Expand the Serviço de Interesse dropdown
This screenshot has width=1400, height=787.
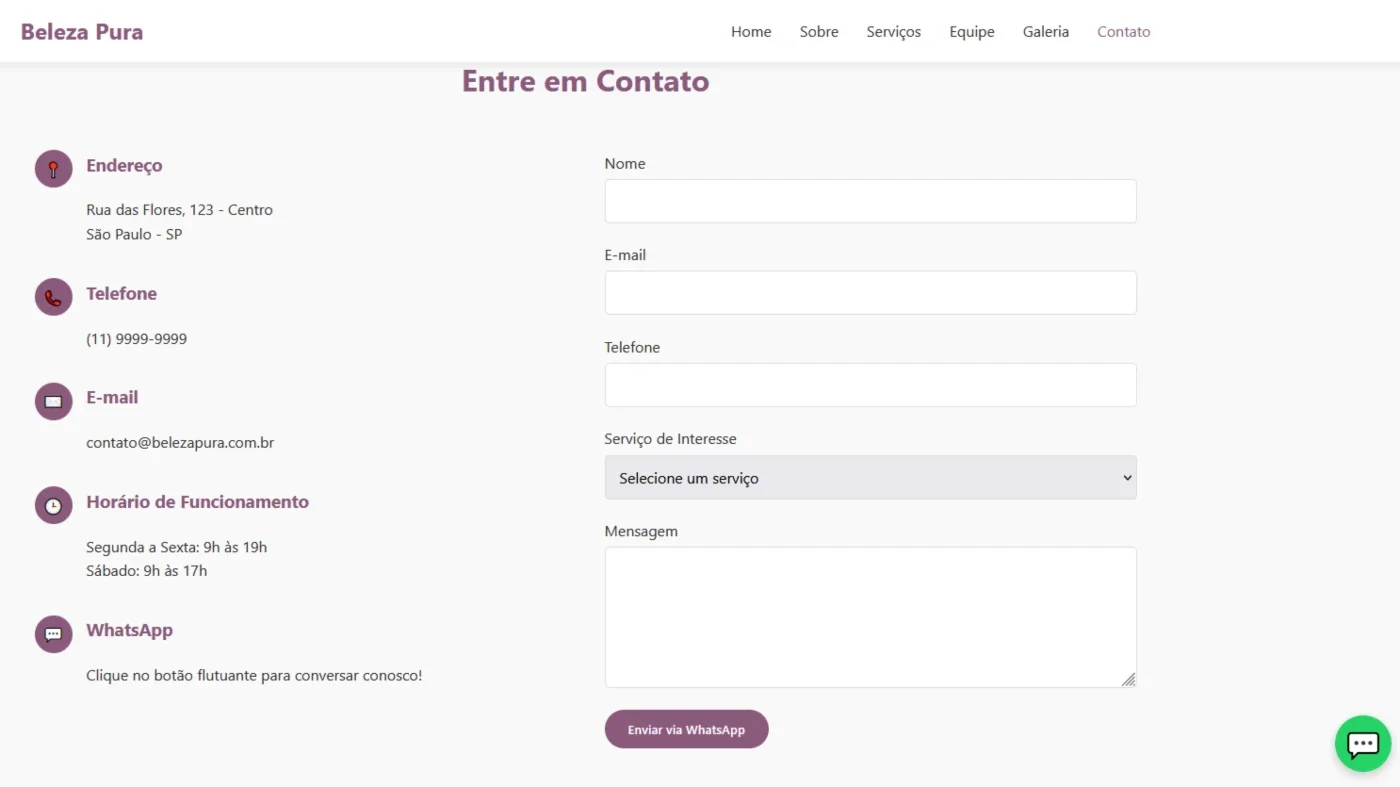[870, 478]
